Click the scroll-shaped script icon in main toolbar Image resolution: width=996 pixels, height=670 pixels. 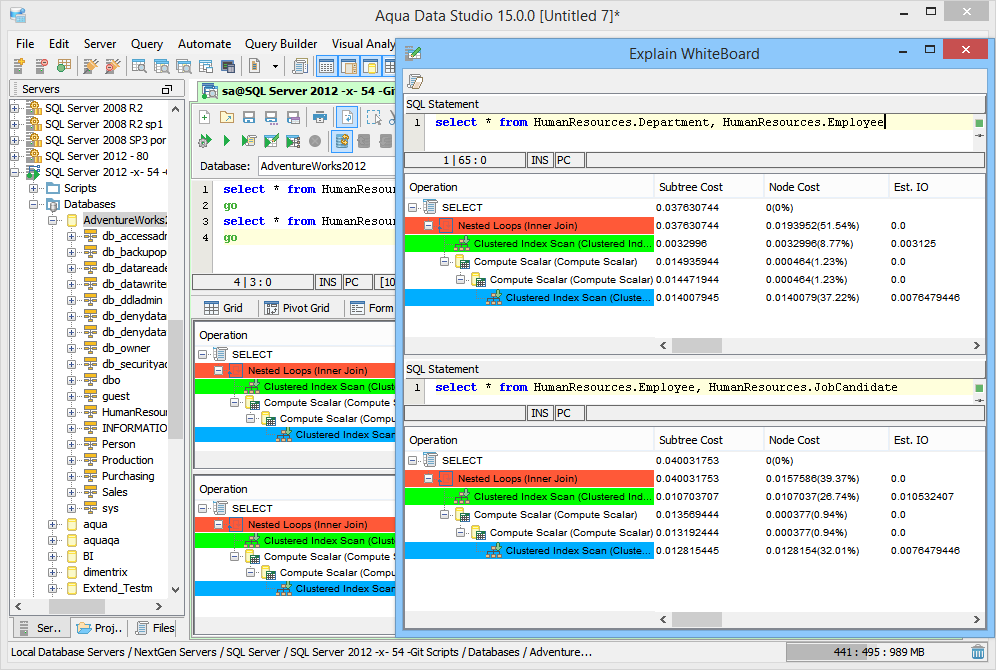click(300, 65)
